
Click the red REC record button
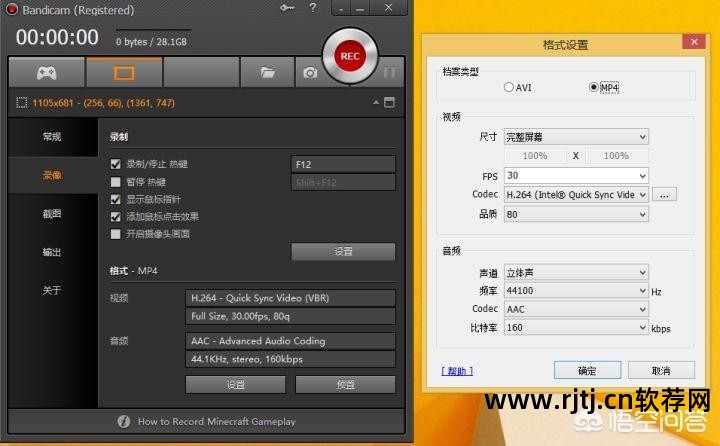pos(350,56)
